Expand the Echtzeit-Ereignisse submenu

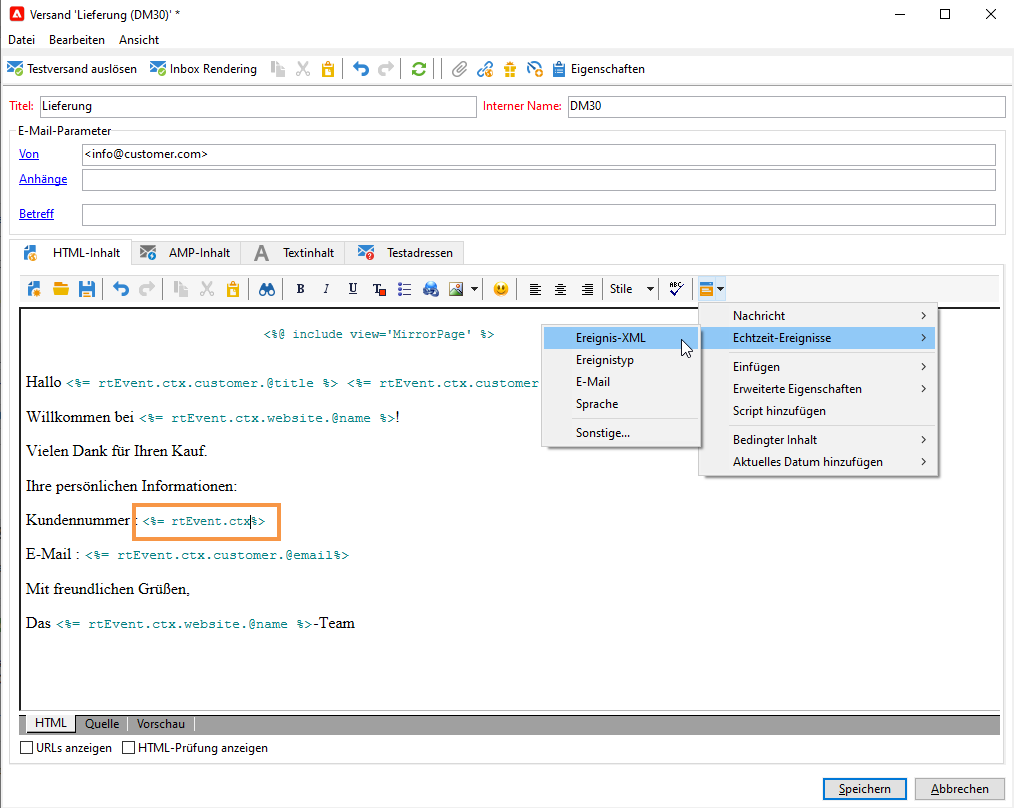pyautogui.click(x=819, y=338)
